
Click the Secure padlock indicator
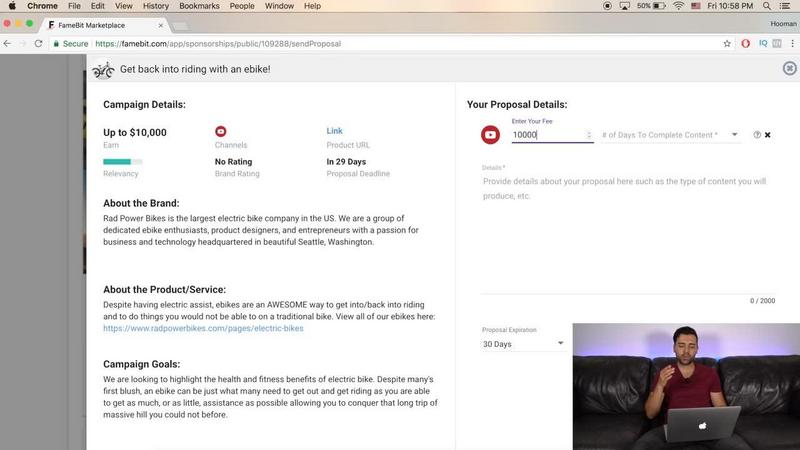pyautogui.click(x=70, y=44)
